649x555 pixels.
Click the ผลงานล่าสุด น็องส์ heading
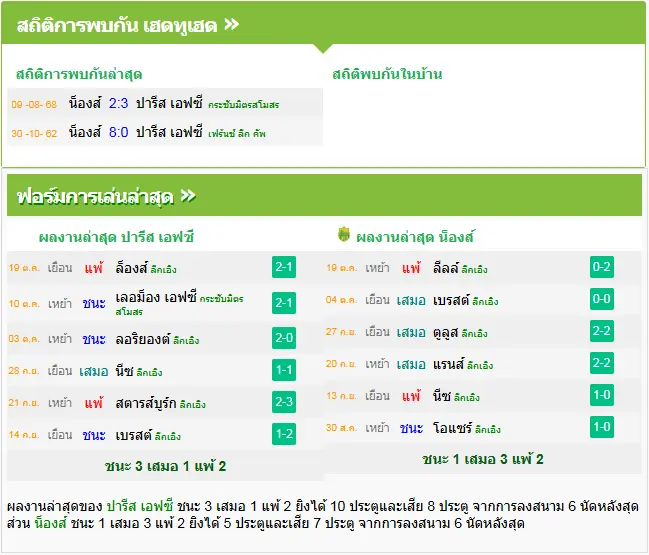(x=415, y=237)
